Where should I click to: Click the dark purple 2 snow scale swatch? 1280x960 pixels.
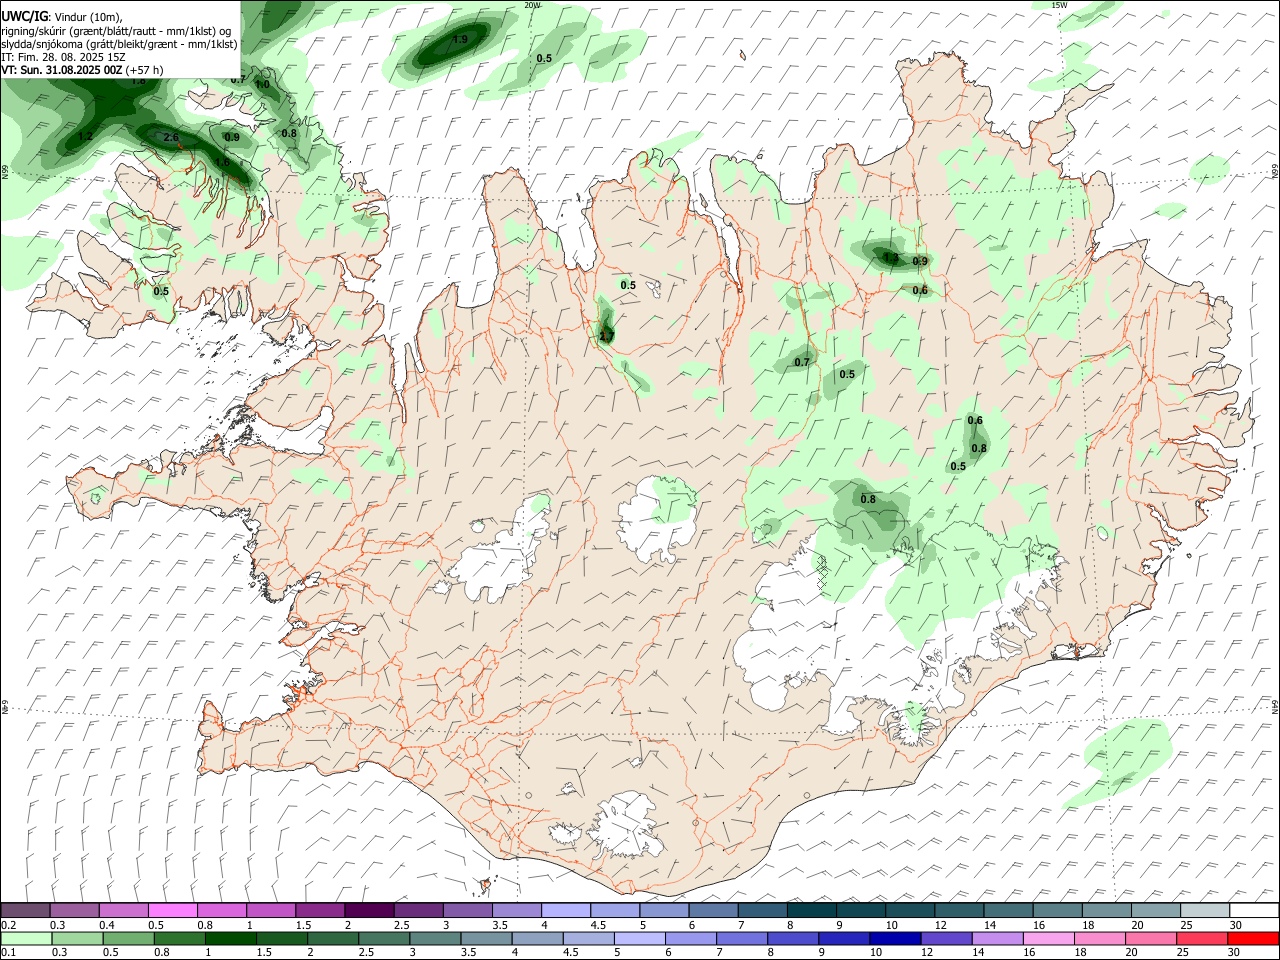coord(369,910)
